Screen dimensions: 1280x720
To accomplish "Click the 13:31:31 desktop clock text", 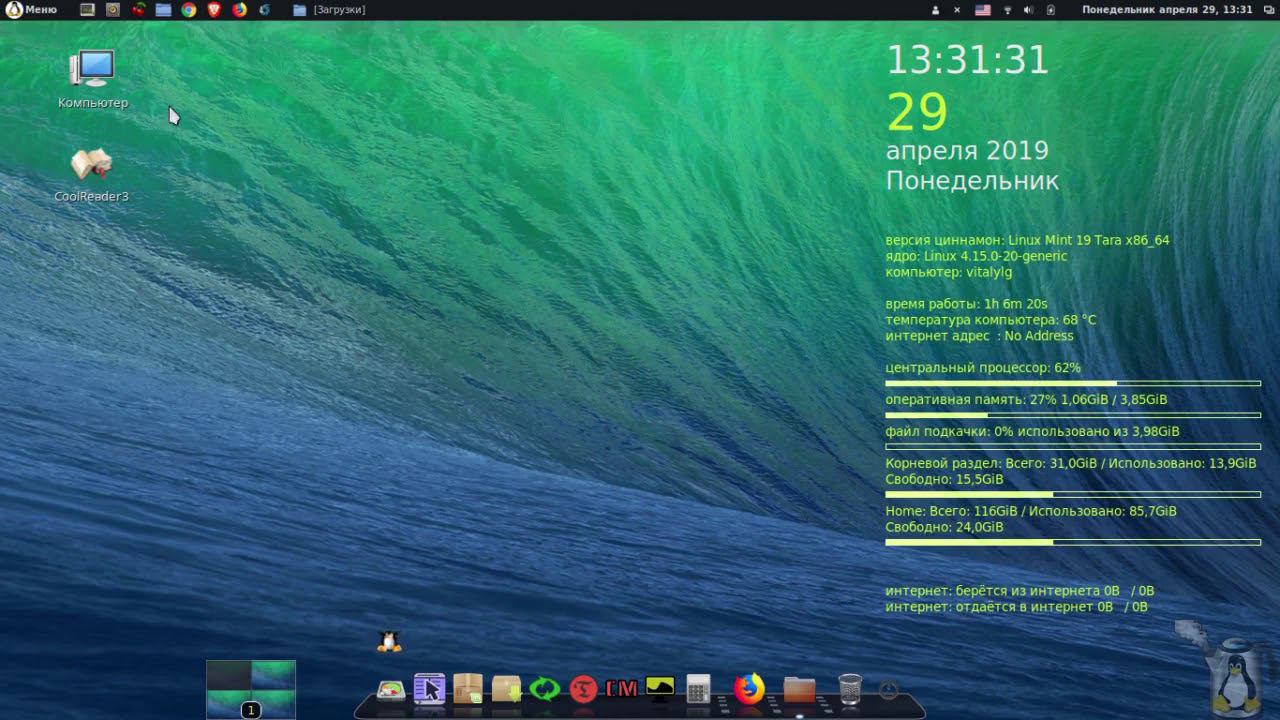I will pos(967,60).
